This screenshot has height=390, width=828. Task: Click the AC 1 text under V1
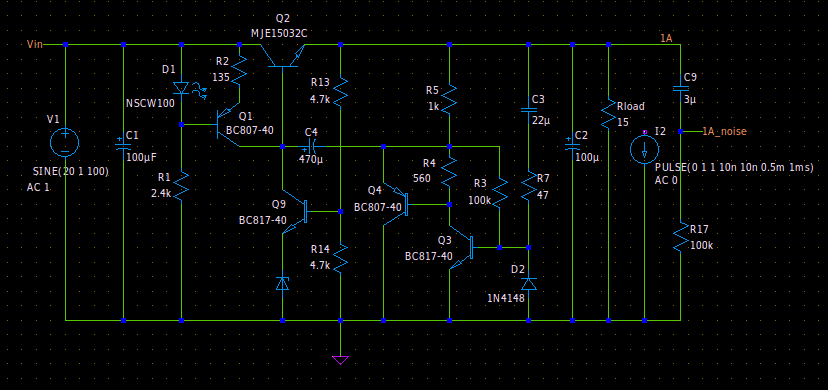click(x=38, y=187)
